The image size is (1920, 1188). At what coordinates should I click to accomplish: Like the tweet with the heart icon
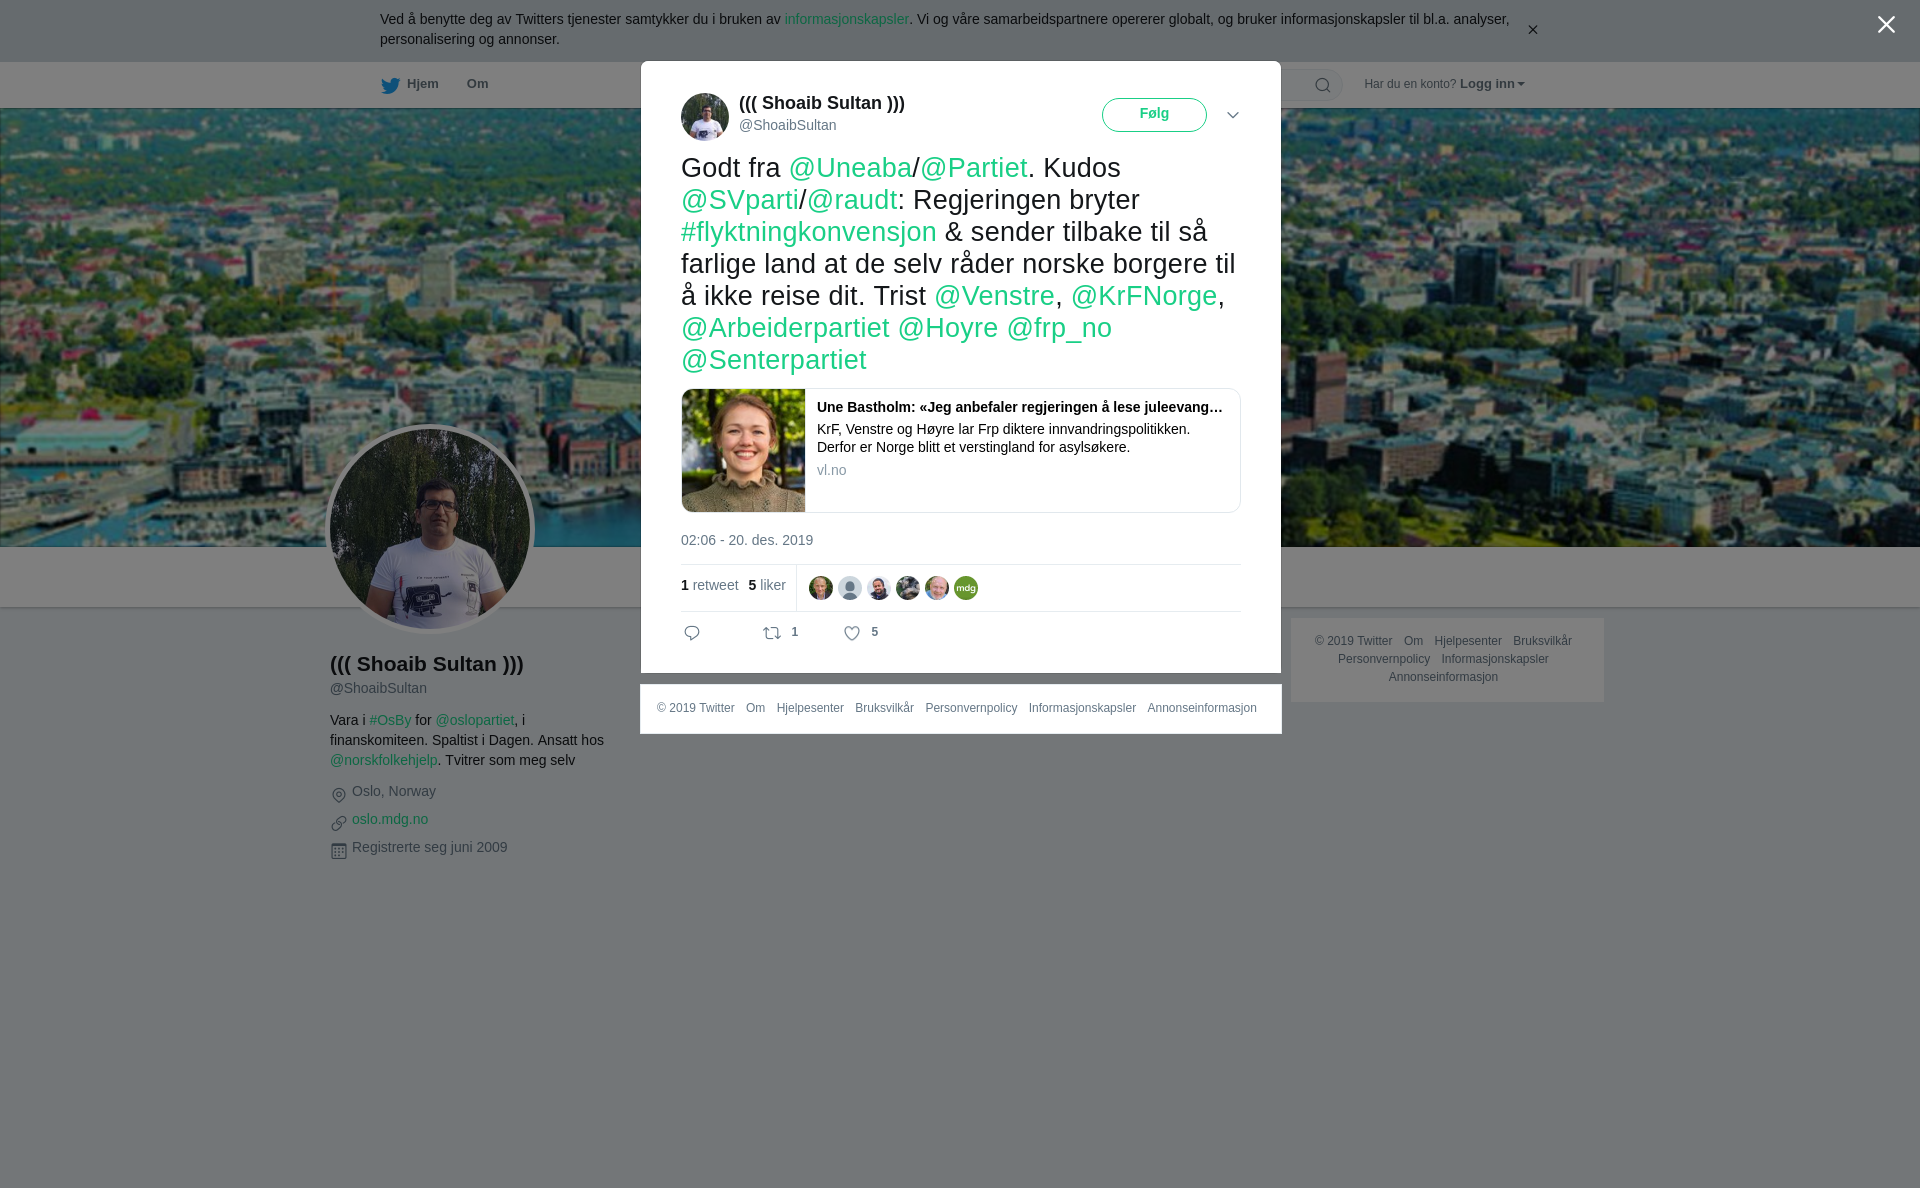pos(852,633)
